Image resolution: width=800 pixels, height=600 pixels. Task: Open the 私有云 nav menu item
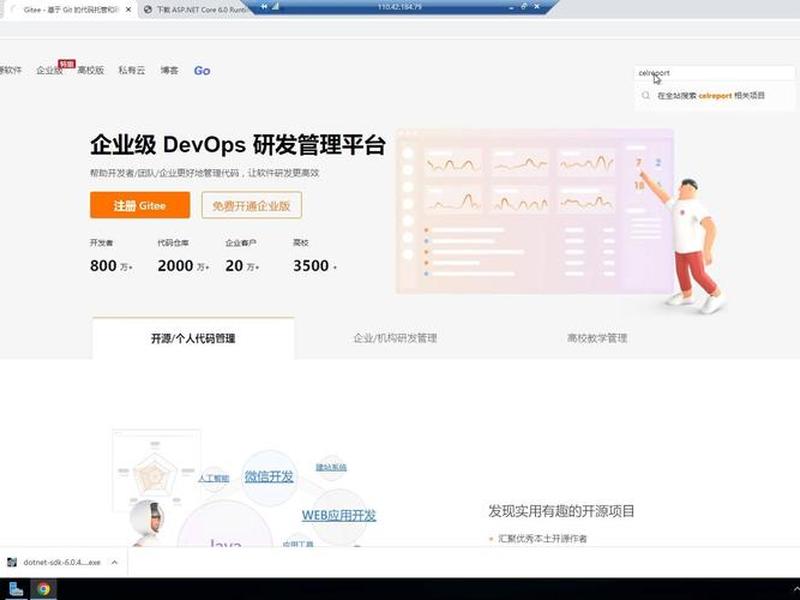[132, 70]
